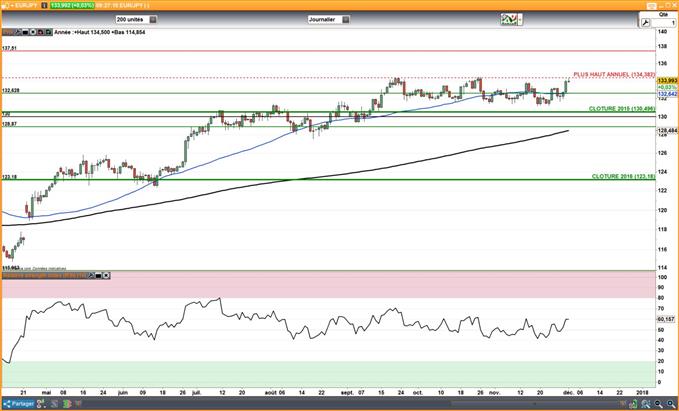Click the fifth icon in price panel header
Image resolution: width=679 pixels, height=411 pixels.
click(40, 32)
